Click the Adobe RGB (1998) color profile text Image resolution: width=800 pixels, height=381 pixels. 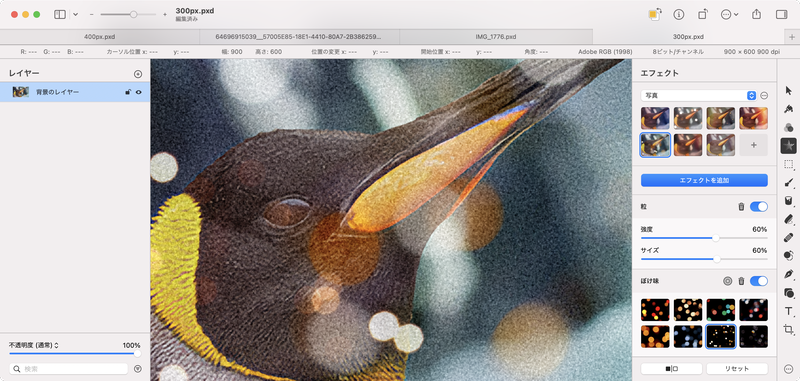click(x=604, y=52)
